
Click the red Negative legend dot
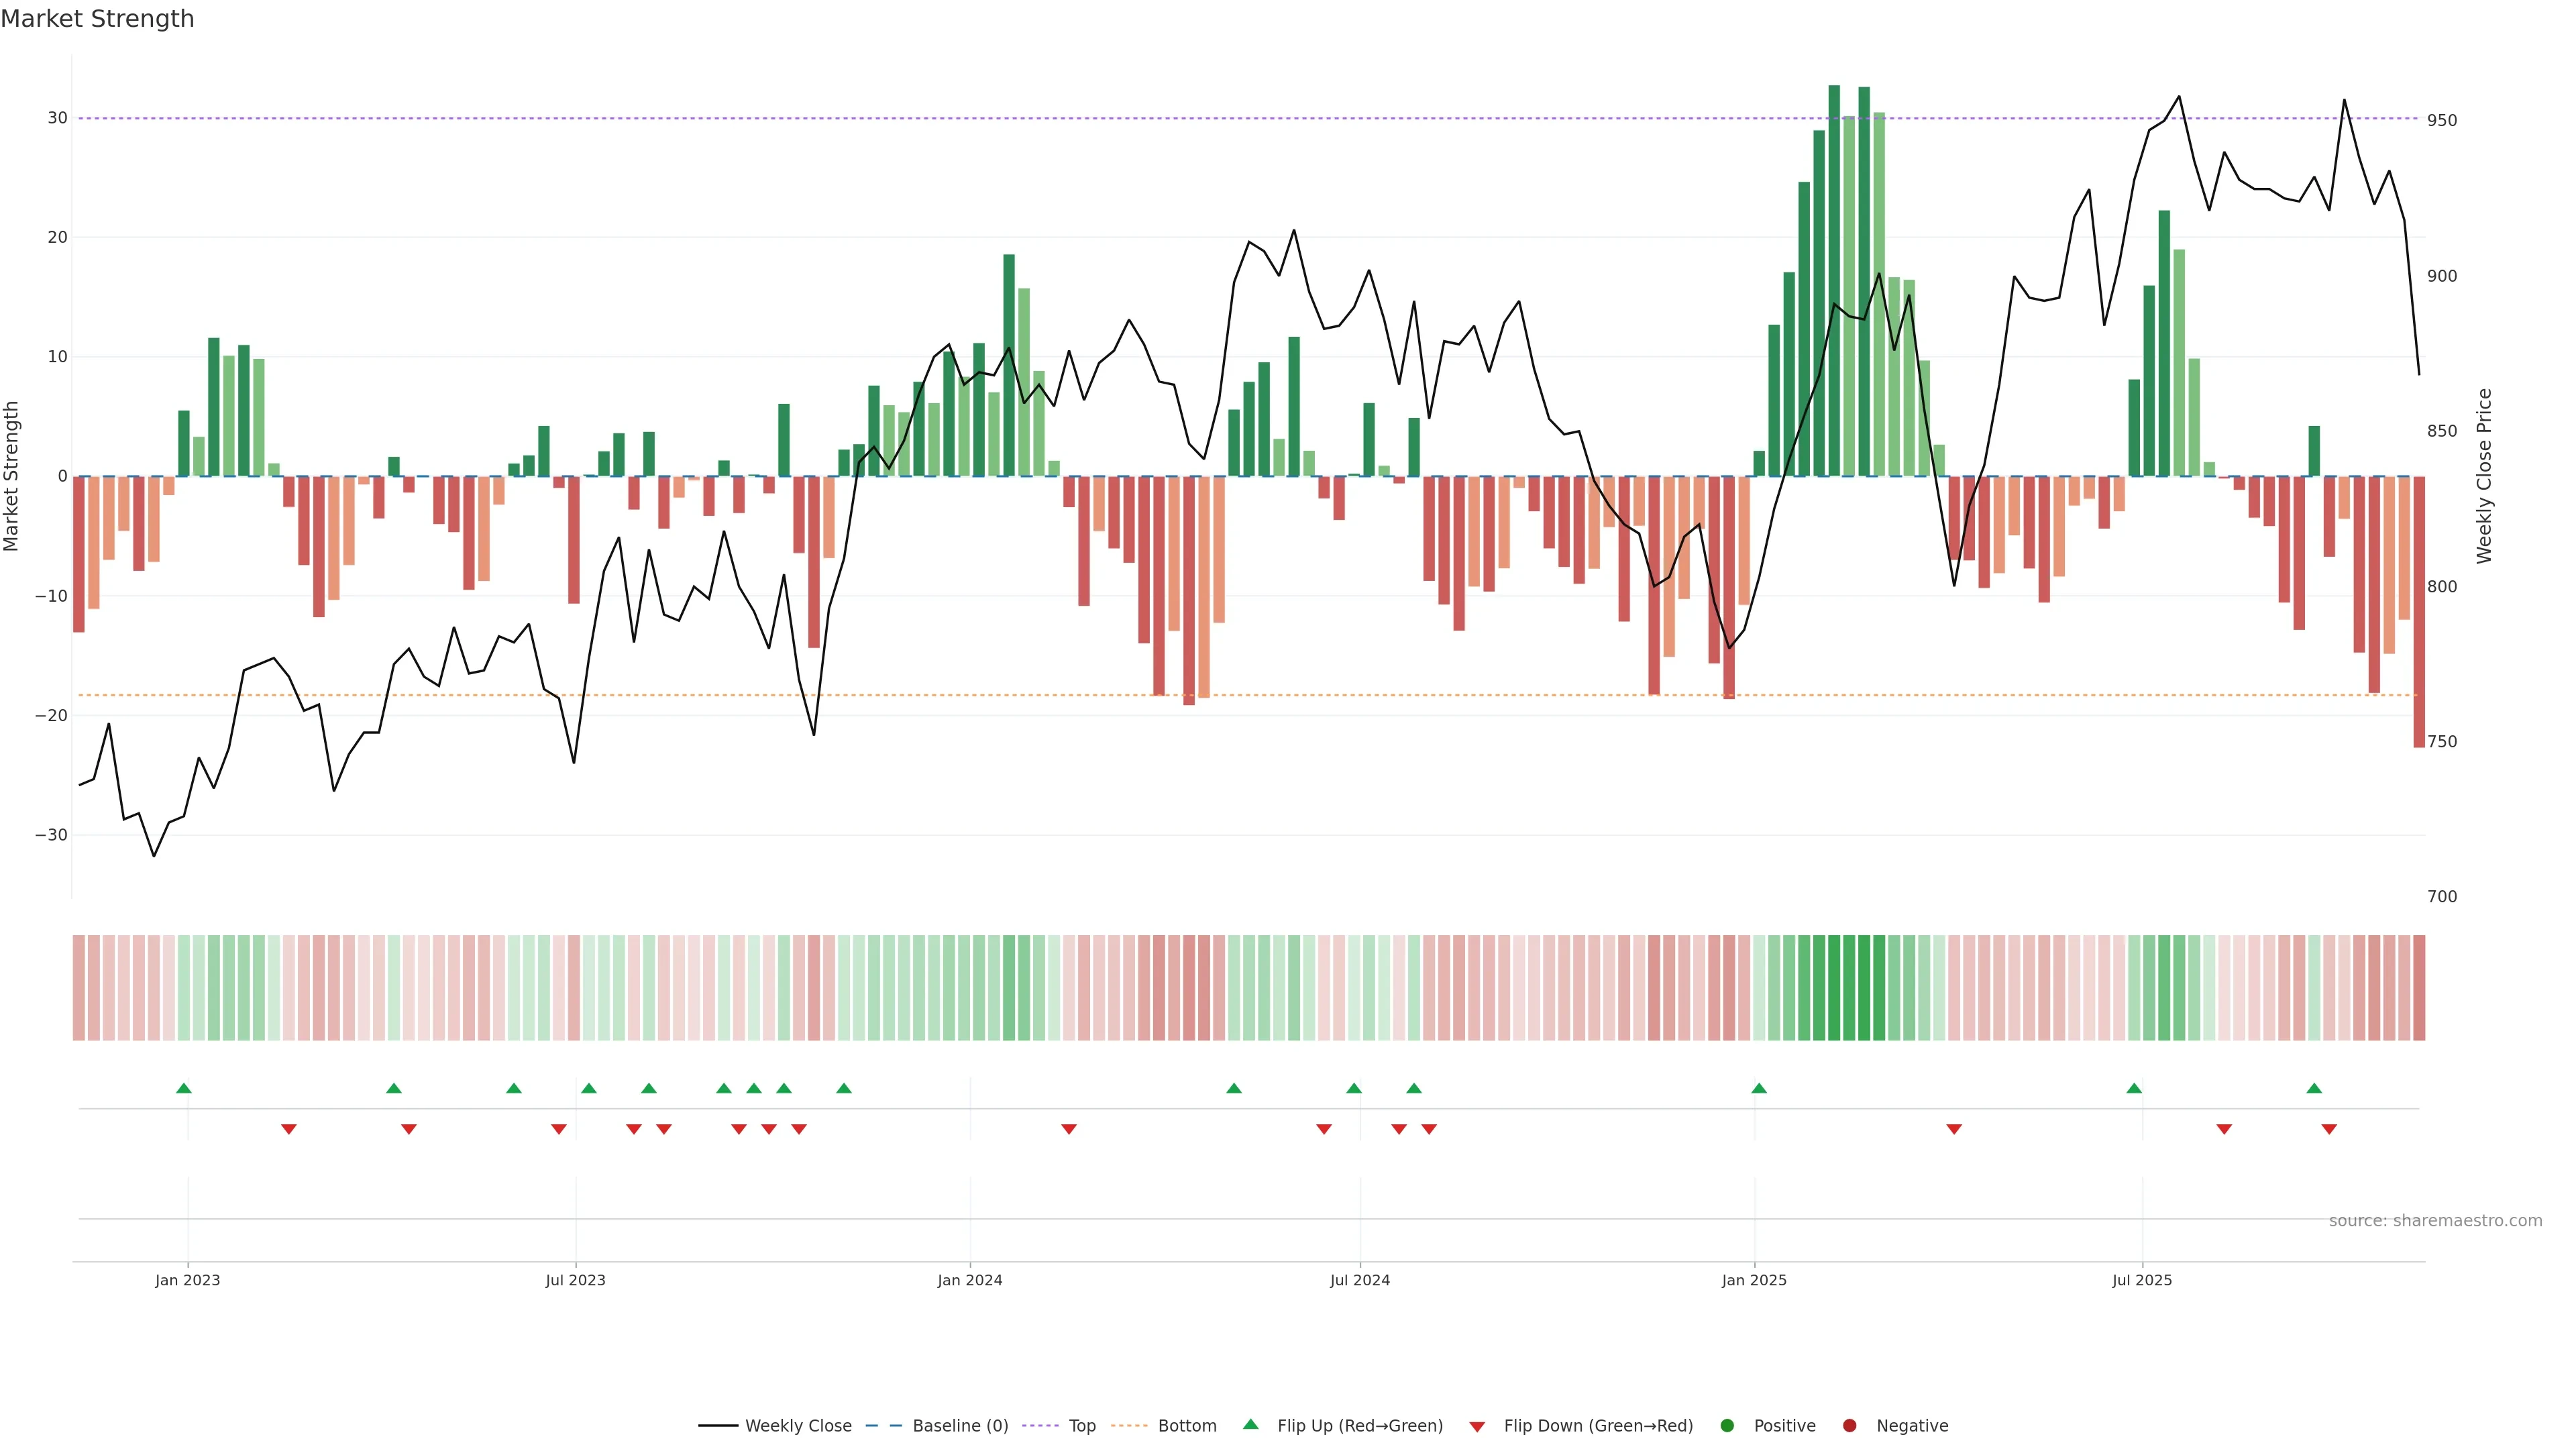[x=1849, y=1425]
